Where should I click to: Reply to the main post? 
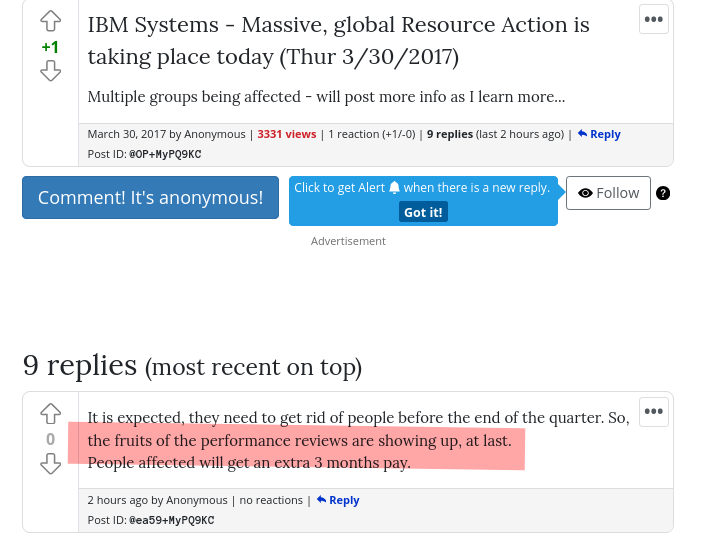coord(599,134)
